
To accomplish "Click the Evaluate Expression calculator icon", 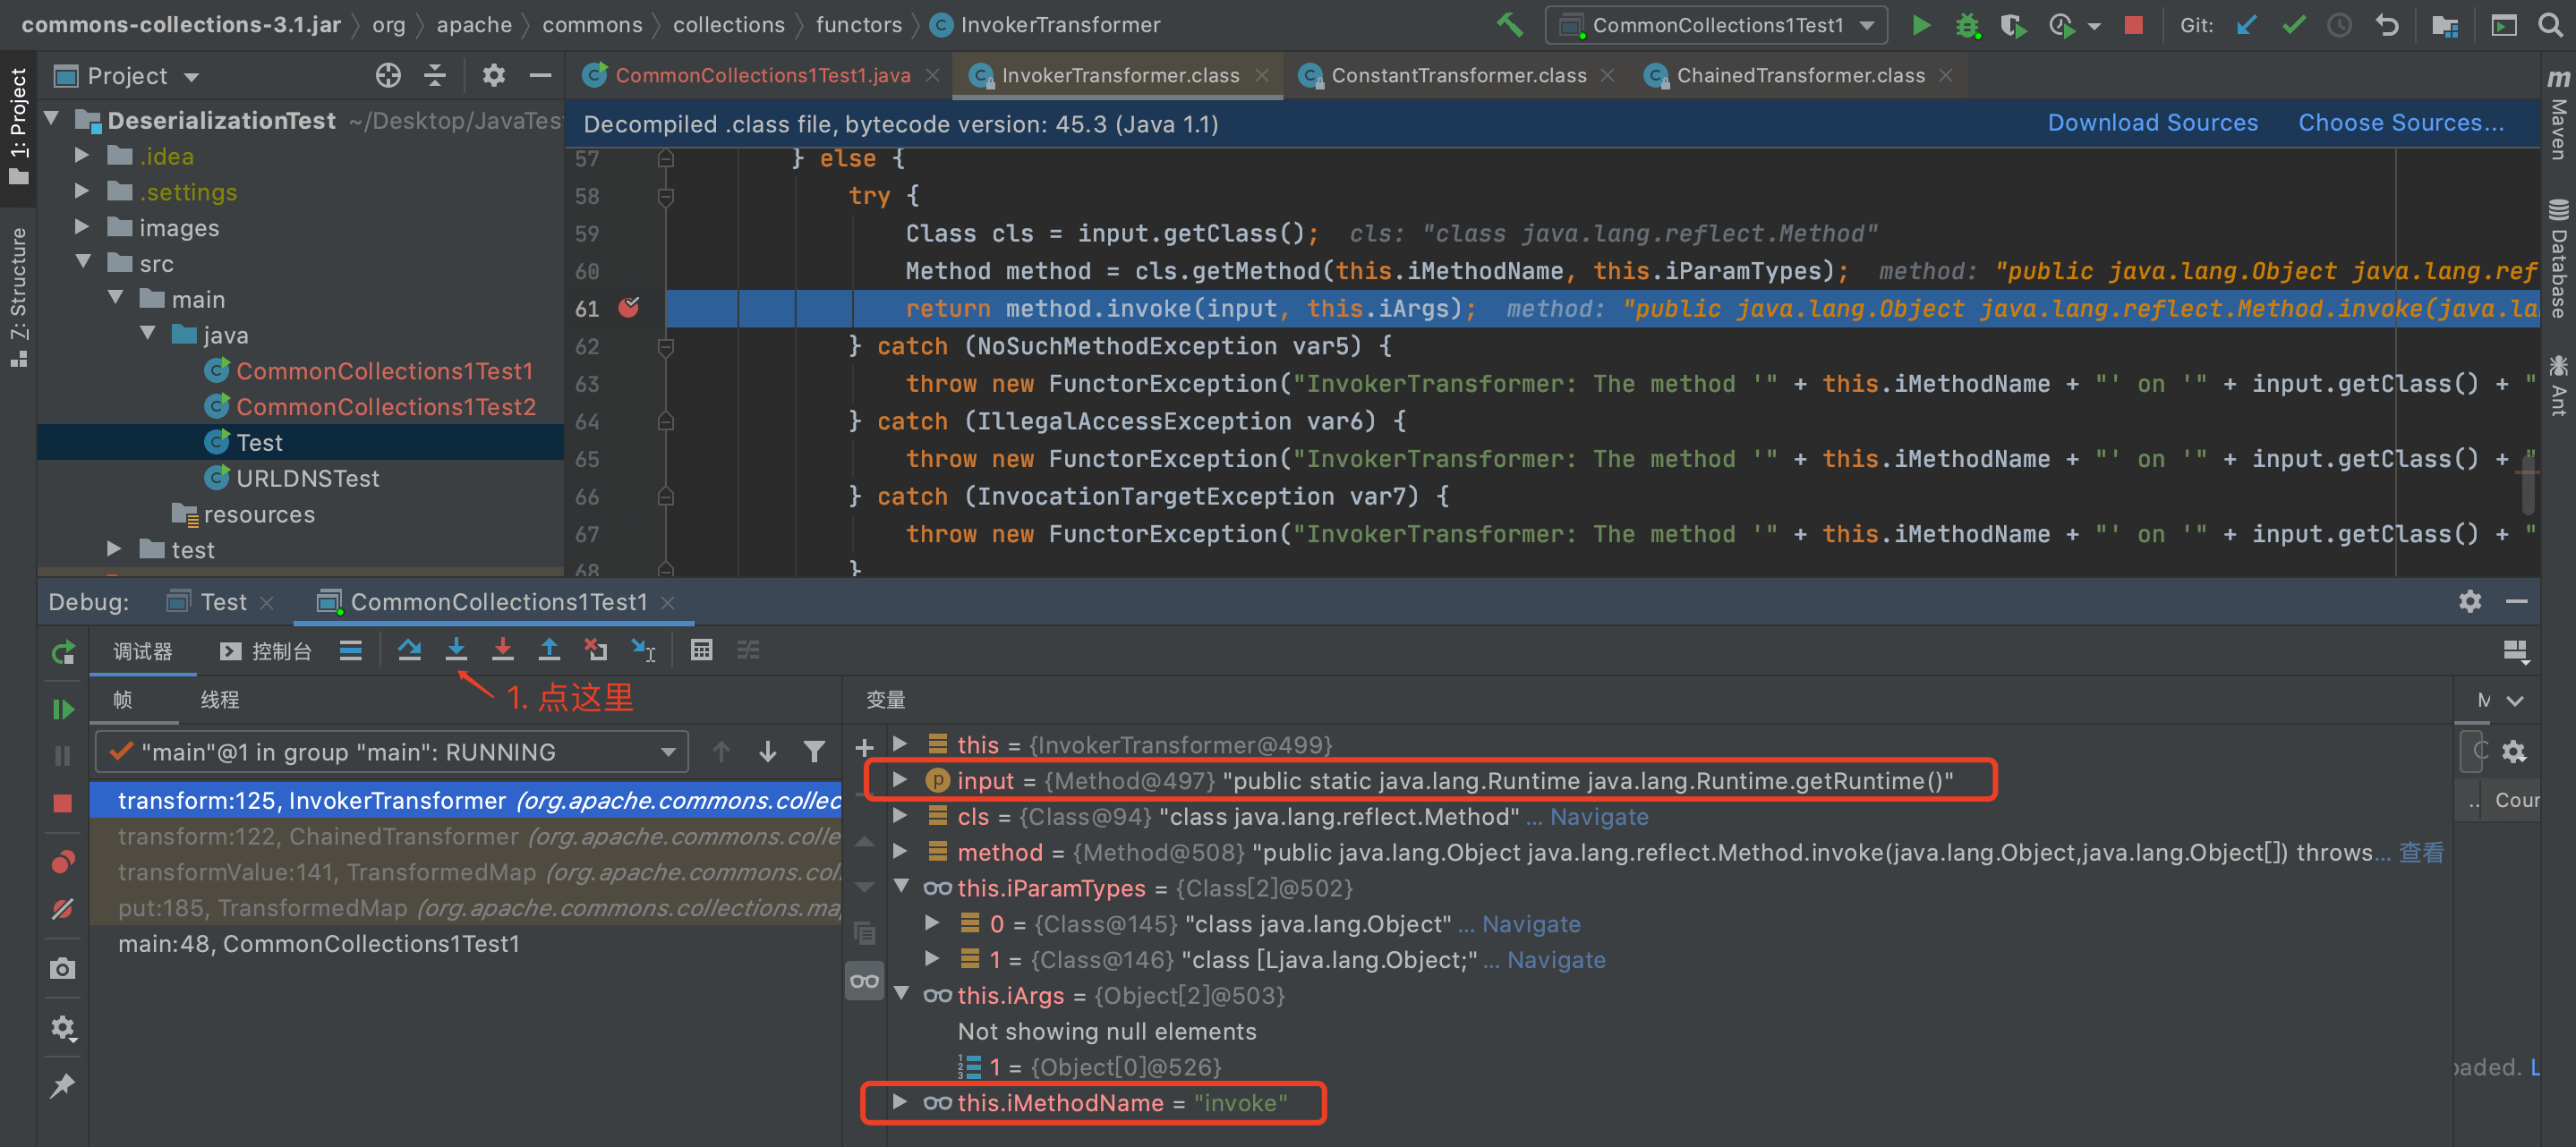I will point(701,650).
